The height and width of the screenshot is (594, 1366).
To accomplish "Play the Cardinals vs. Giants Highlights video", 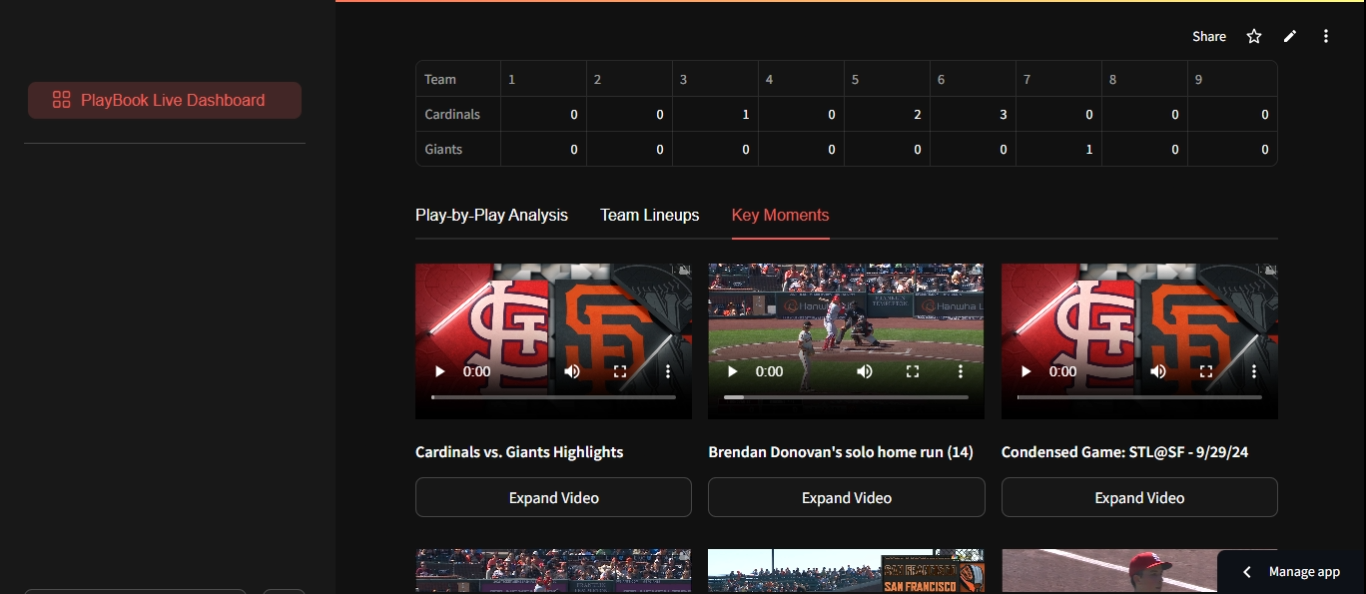I will tap(440, 371).
